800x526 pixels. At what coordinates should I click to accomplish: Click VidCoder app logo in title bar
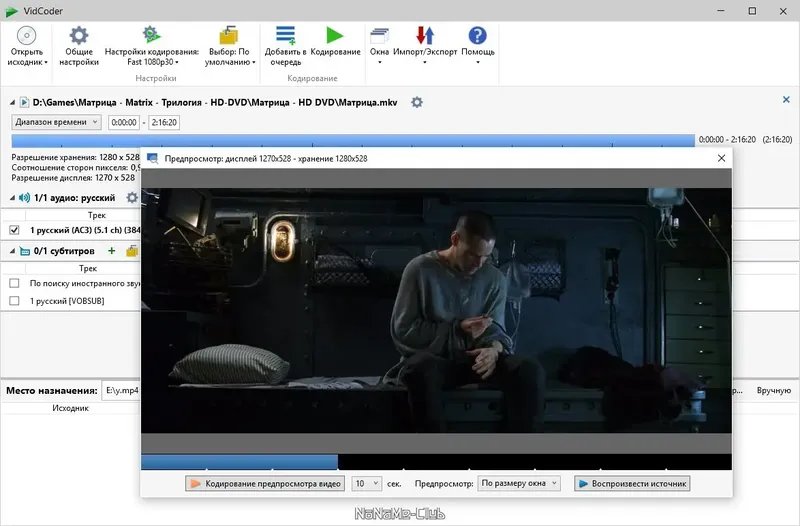11,11
